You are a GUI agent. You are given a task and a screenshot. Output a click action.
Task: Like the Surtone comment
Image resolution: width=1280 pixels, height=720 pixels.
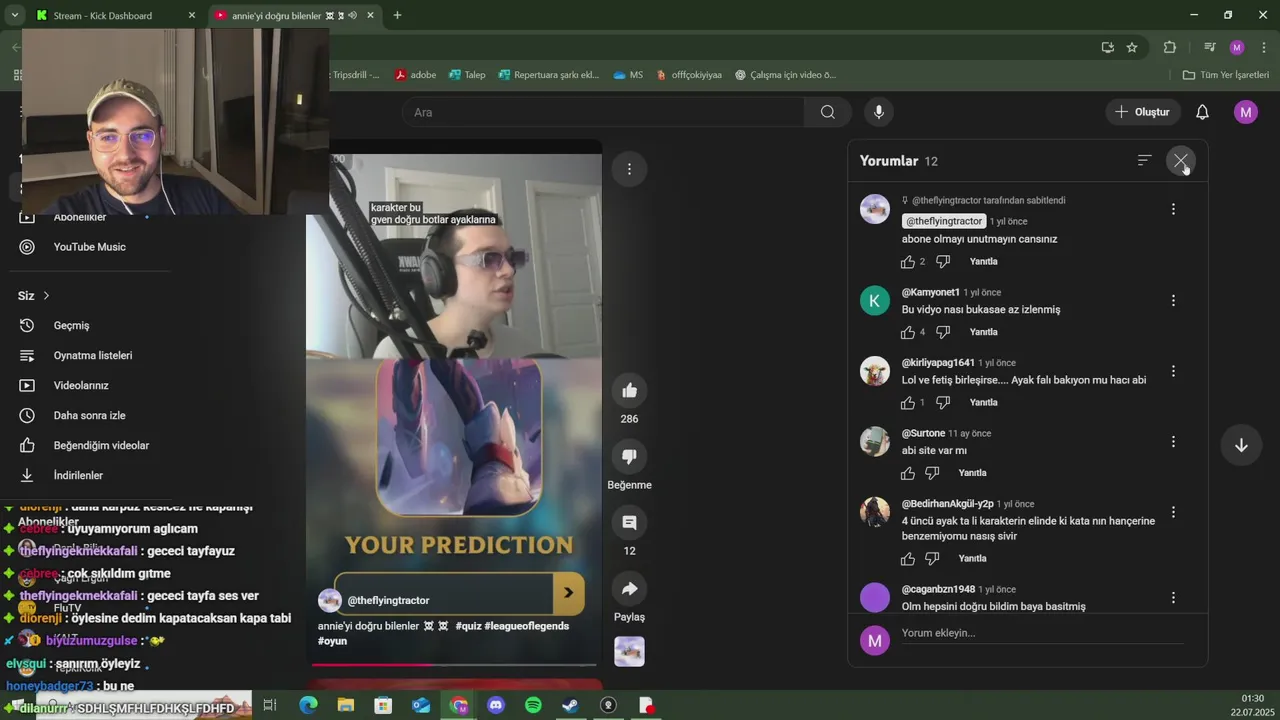coord(908,473)
